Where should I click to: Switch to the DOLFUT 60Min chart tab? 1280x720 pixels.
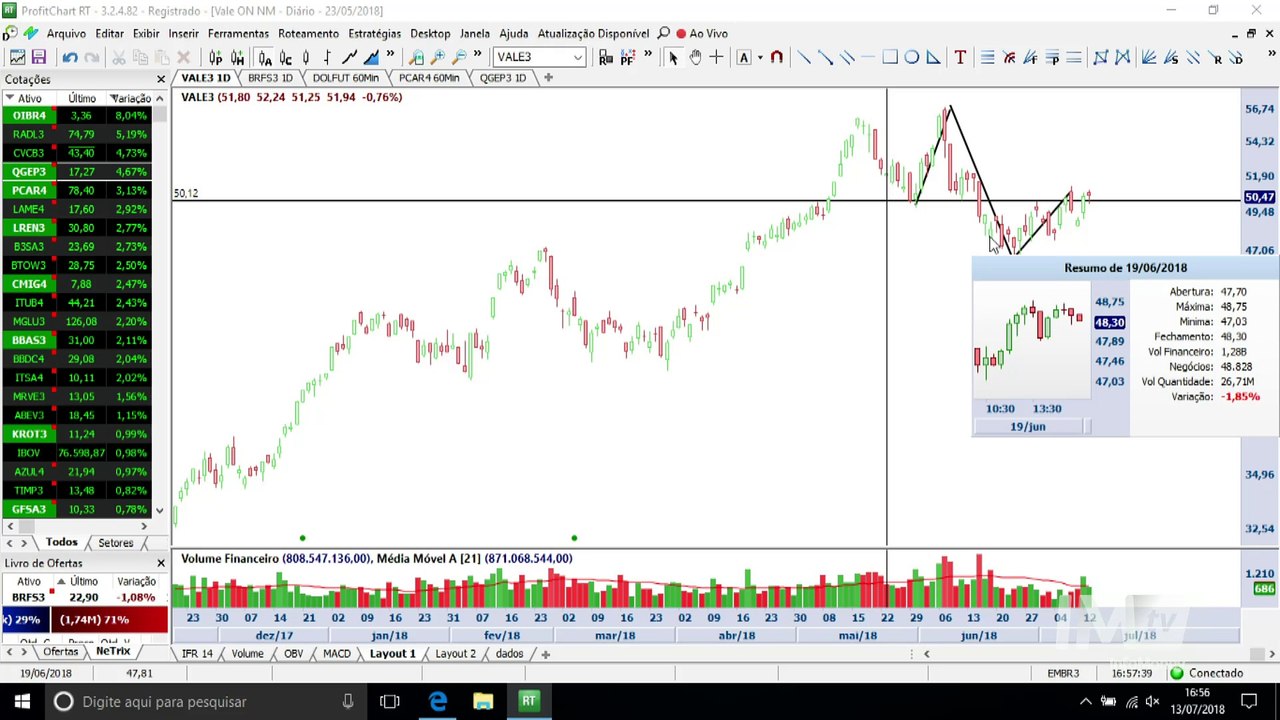point(346,78)
